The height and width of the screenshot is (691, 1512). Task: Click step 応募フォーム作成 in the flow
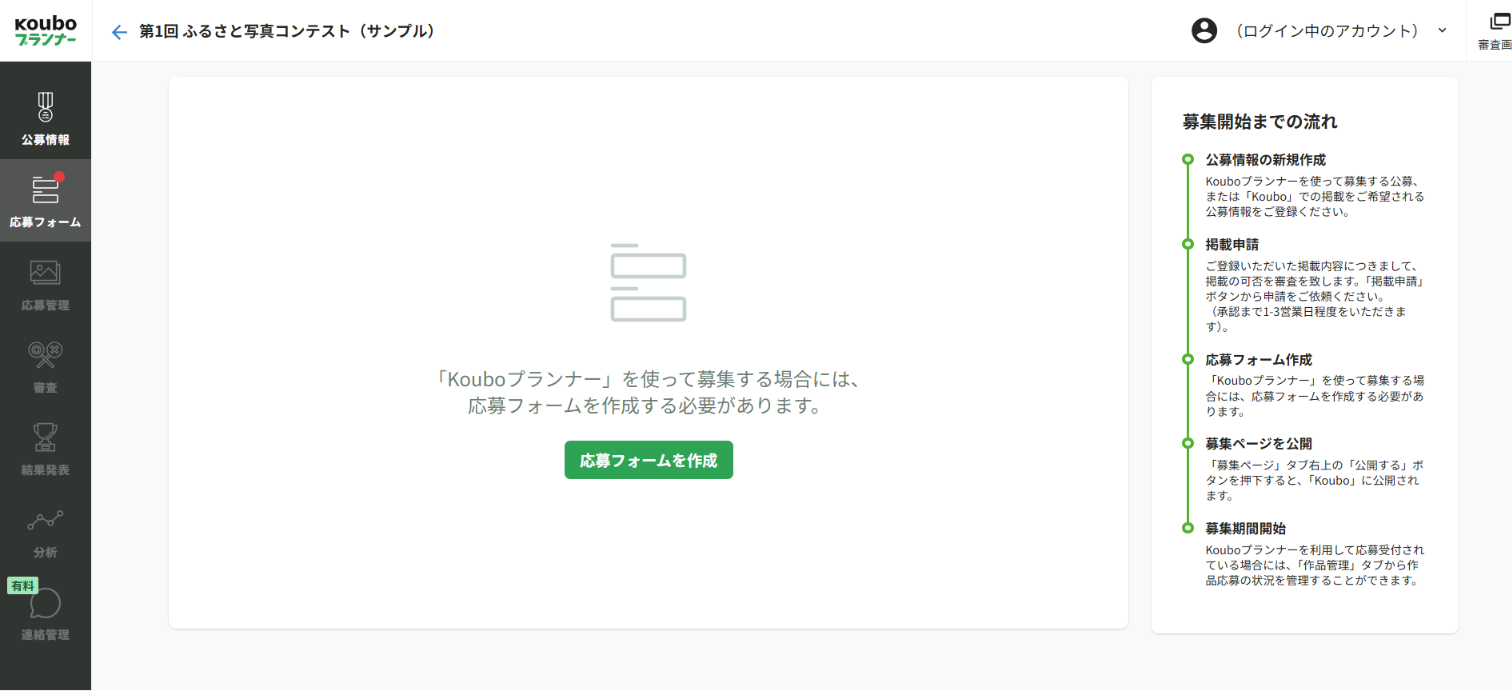click(x=1258, y=359)
